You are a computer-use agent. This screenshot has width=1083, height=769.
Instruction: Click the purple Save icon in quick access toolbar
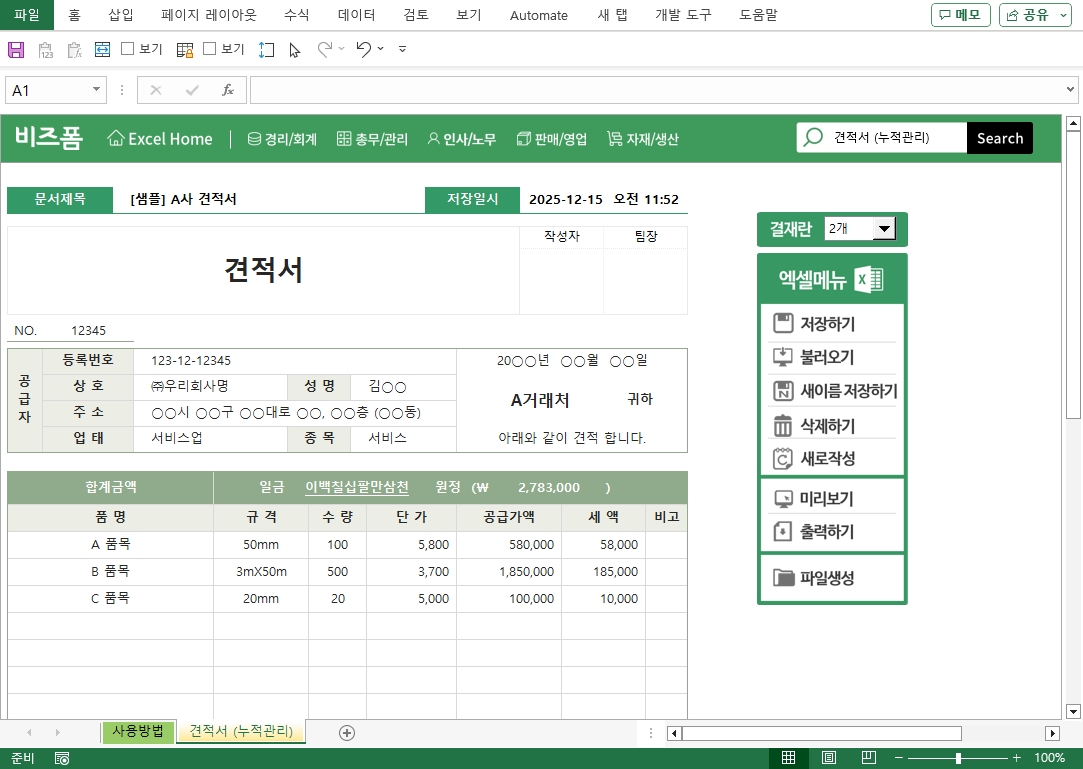pyautogui.click(x=16, y=49)
